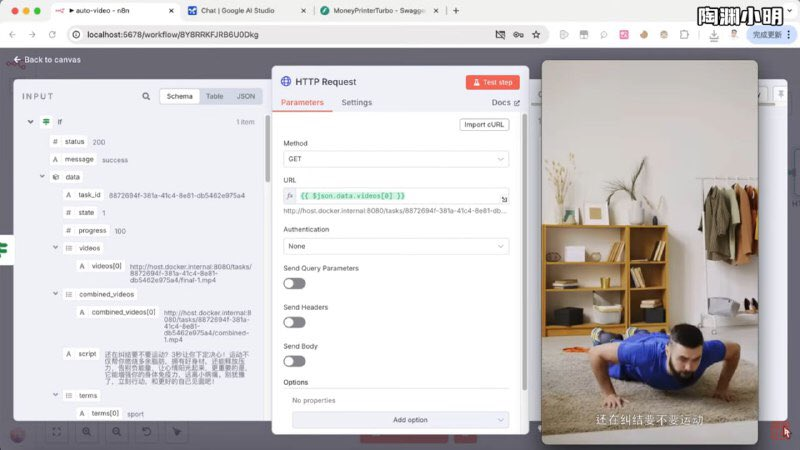Enable Send Query Parameters toggle
The width and height of the screenshot is (800, 450).
coord(294,284)
